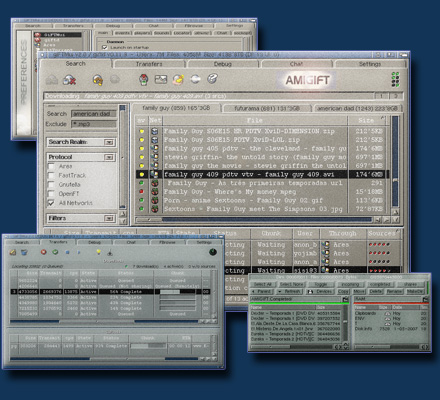
Task: Open the FBrowse tab in Transfers window
Action: pos(167,242)
